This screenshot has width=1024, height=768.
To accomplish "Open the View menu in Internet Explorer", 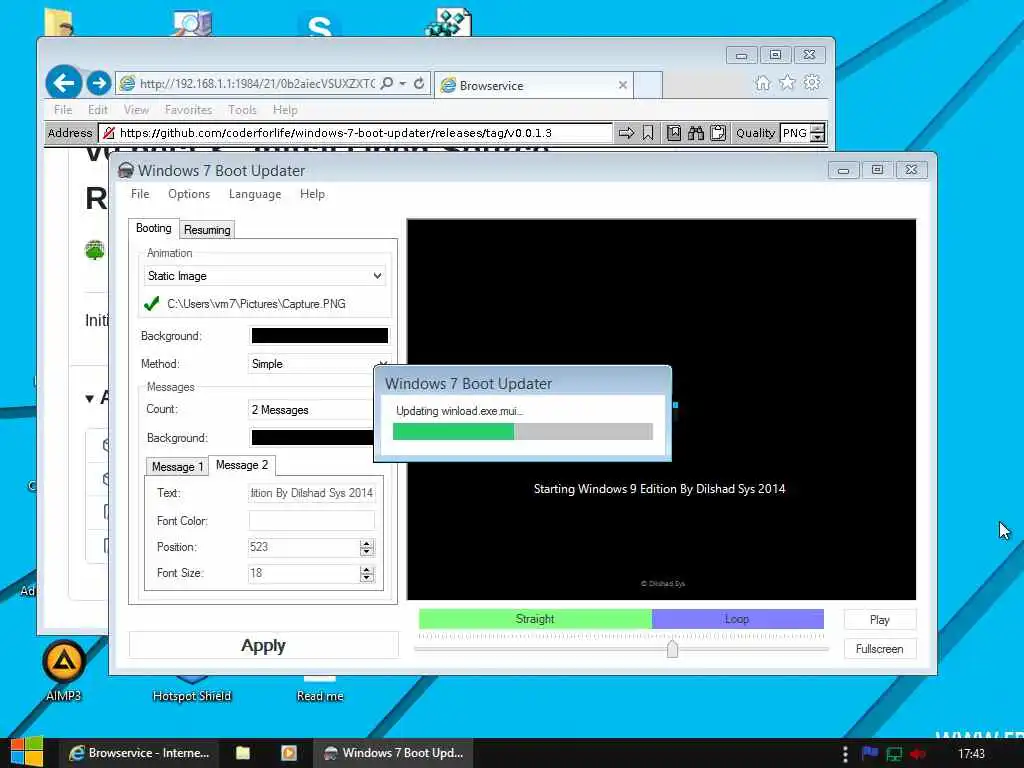I will (136, 110).
